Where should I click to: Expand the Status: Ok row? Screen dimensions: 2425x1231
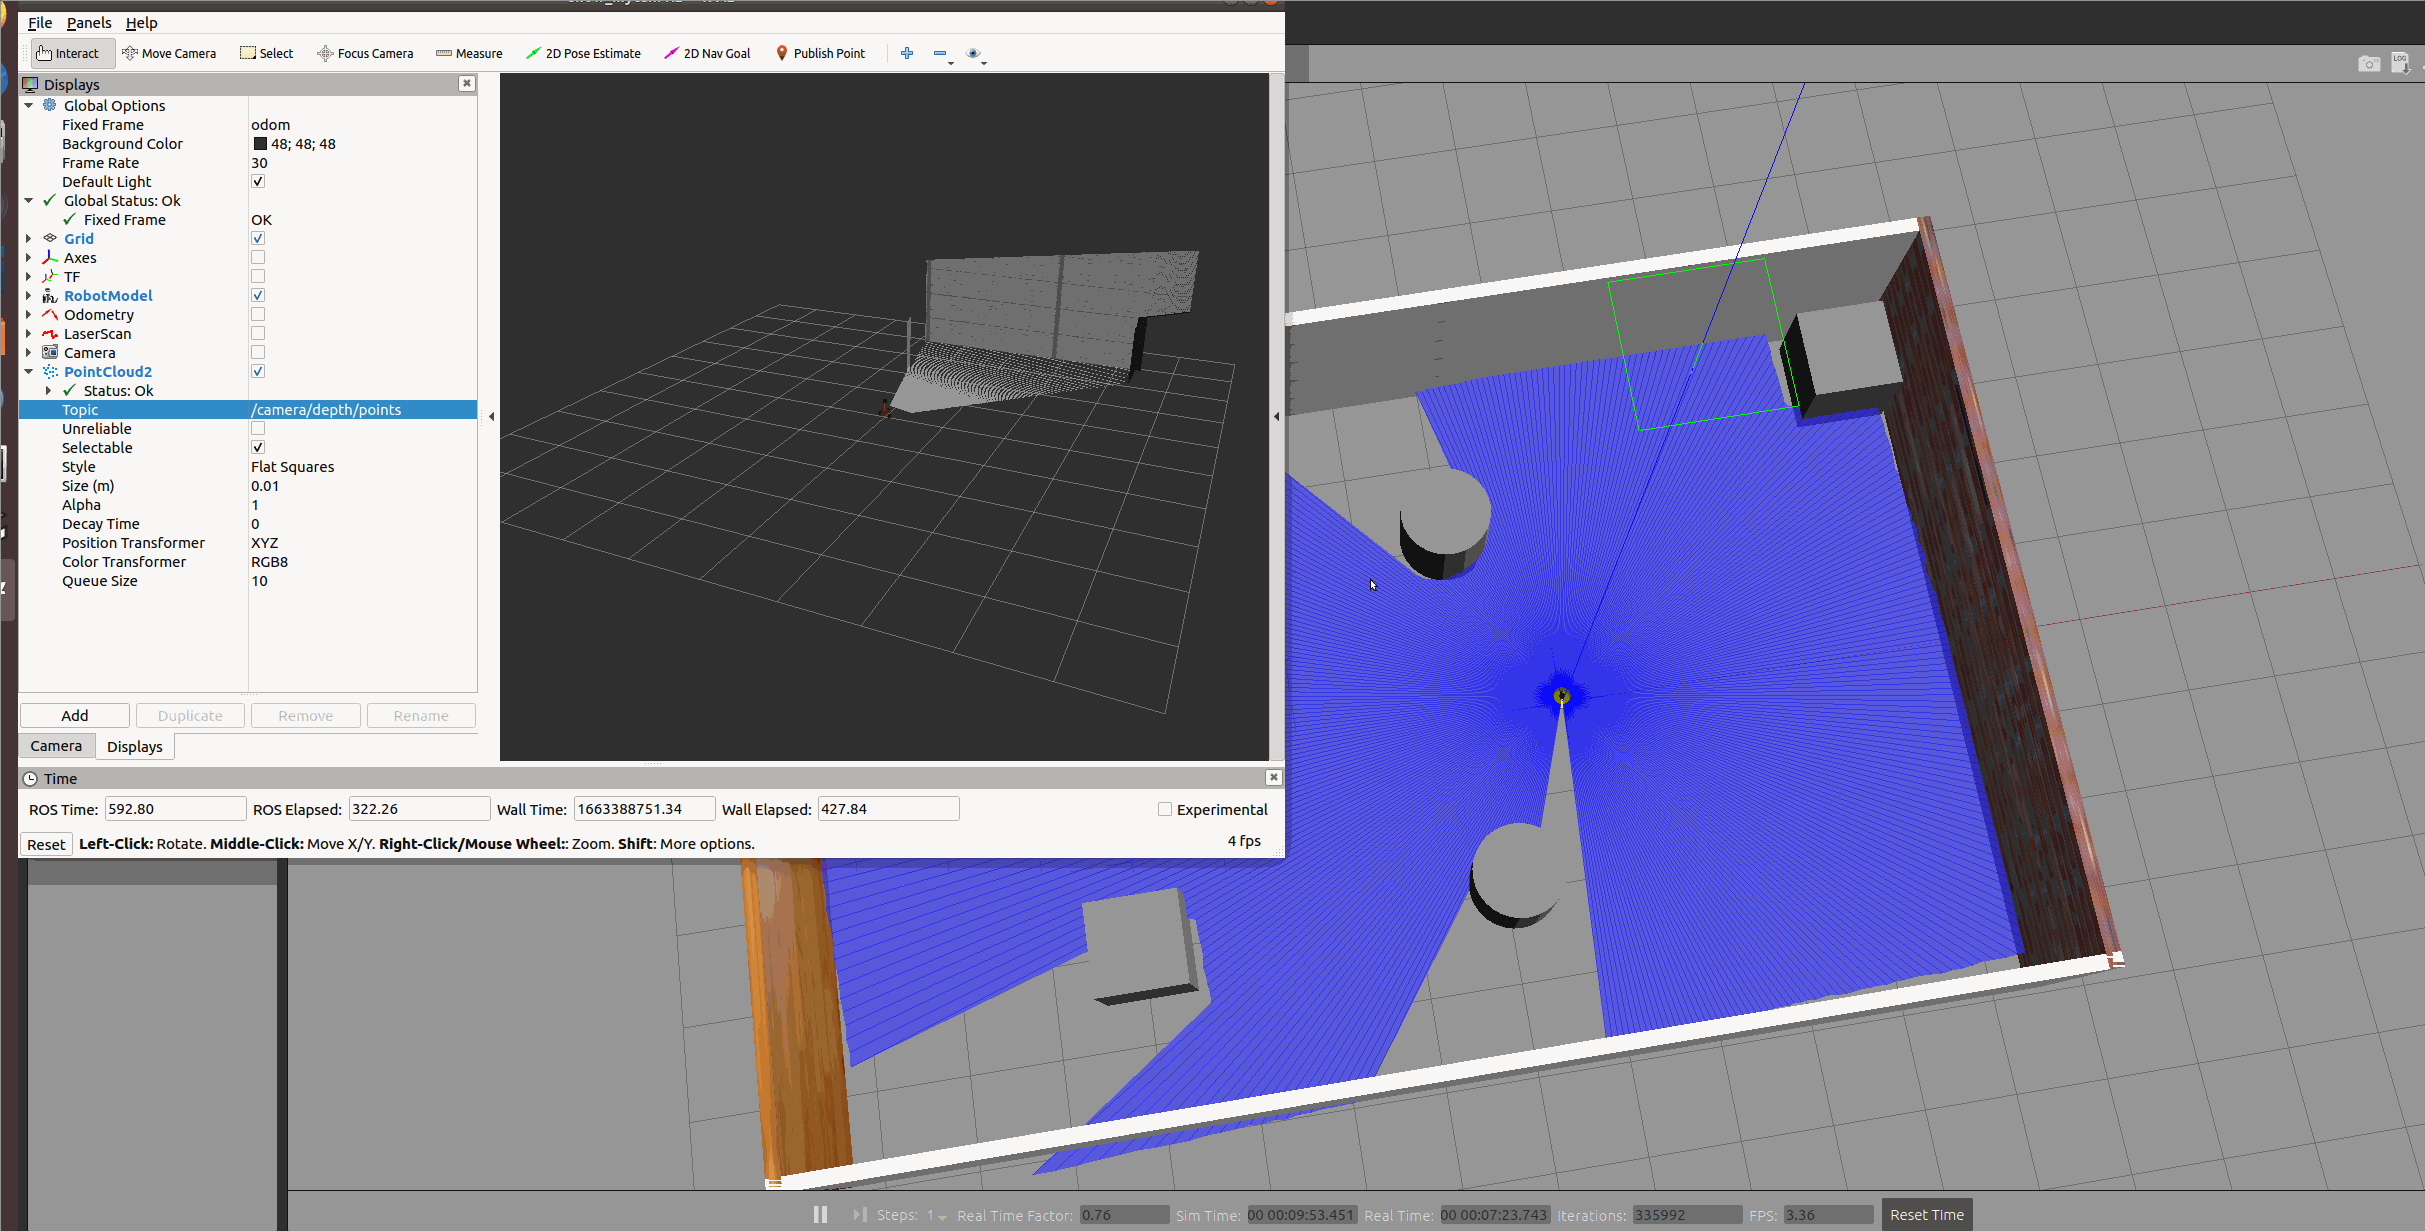pyautogui.click(x=48, y=390)
